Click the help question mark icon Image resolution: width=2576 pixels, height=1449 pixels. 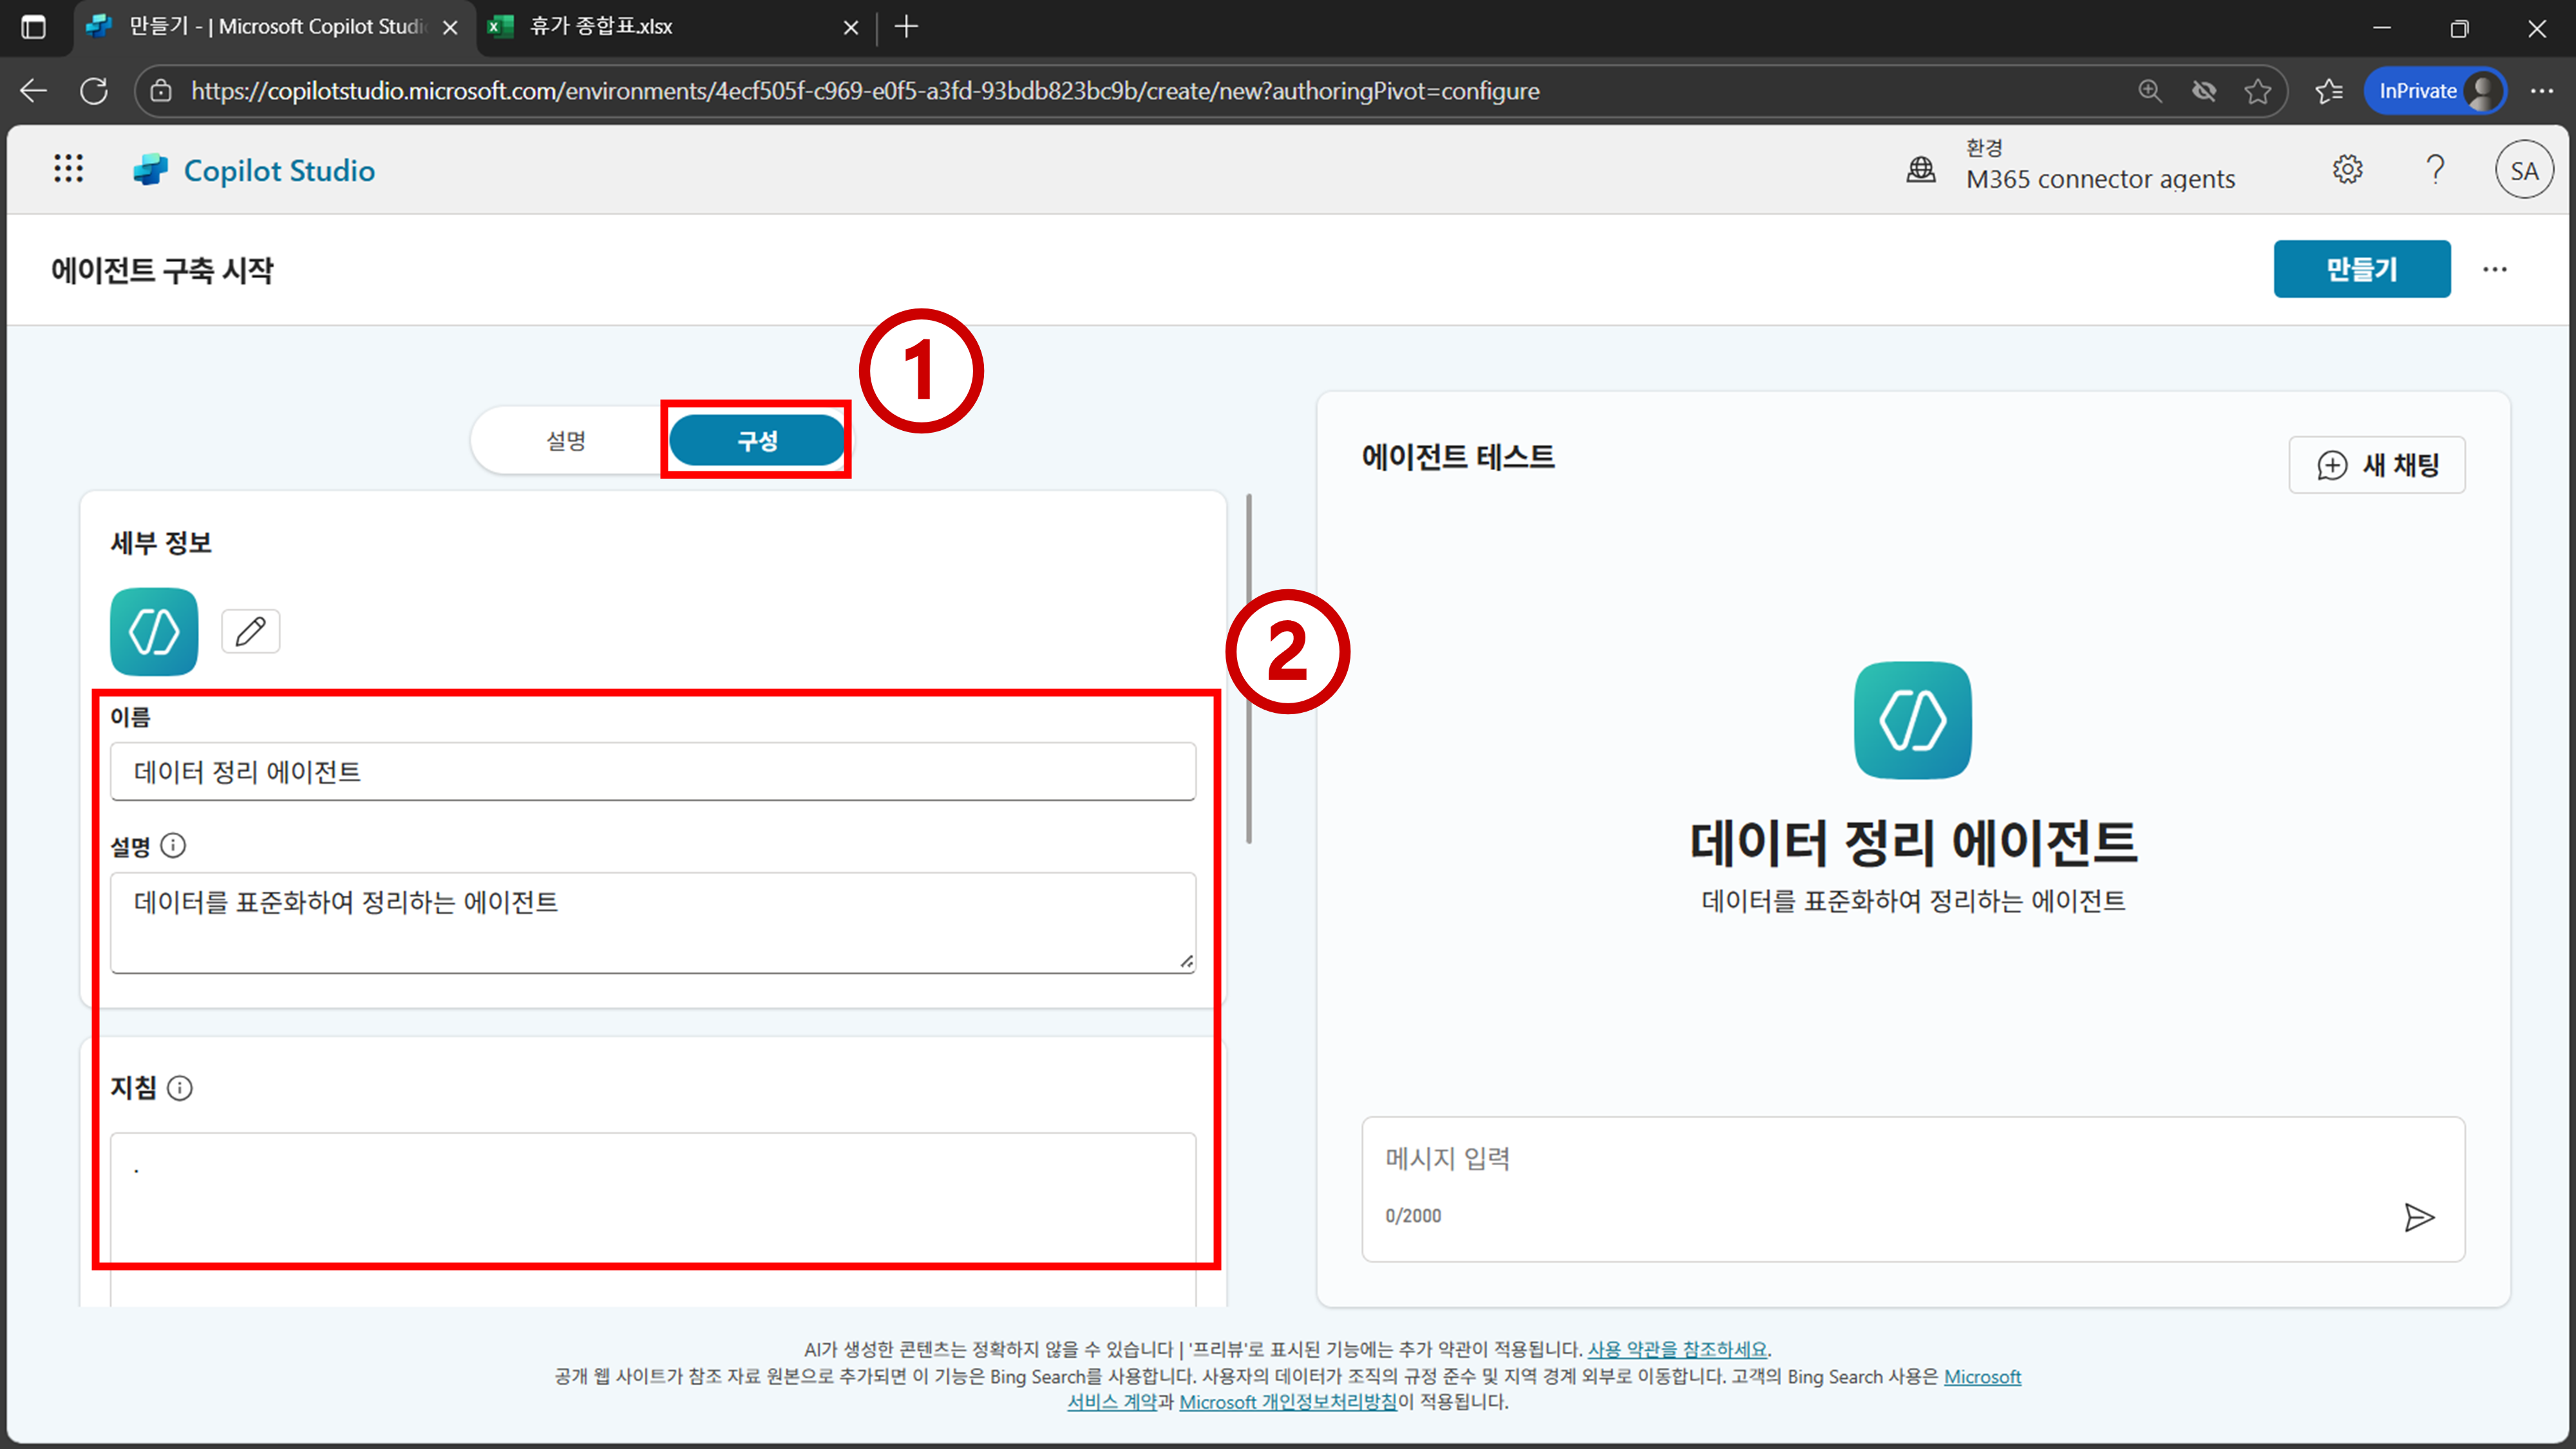pos(2435,170)
